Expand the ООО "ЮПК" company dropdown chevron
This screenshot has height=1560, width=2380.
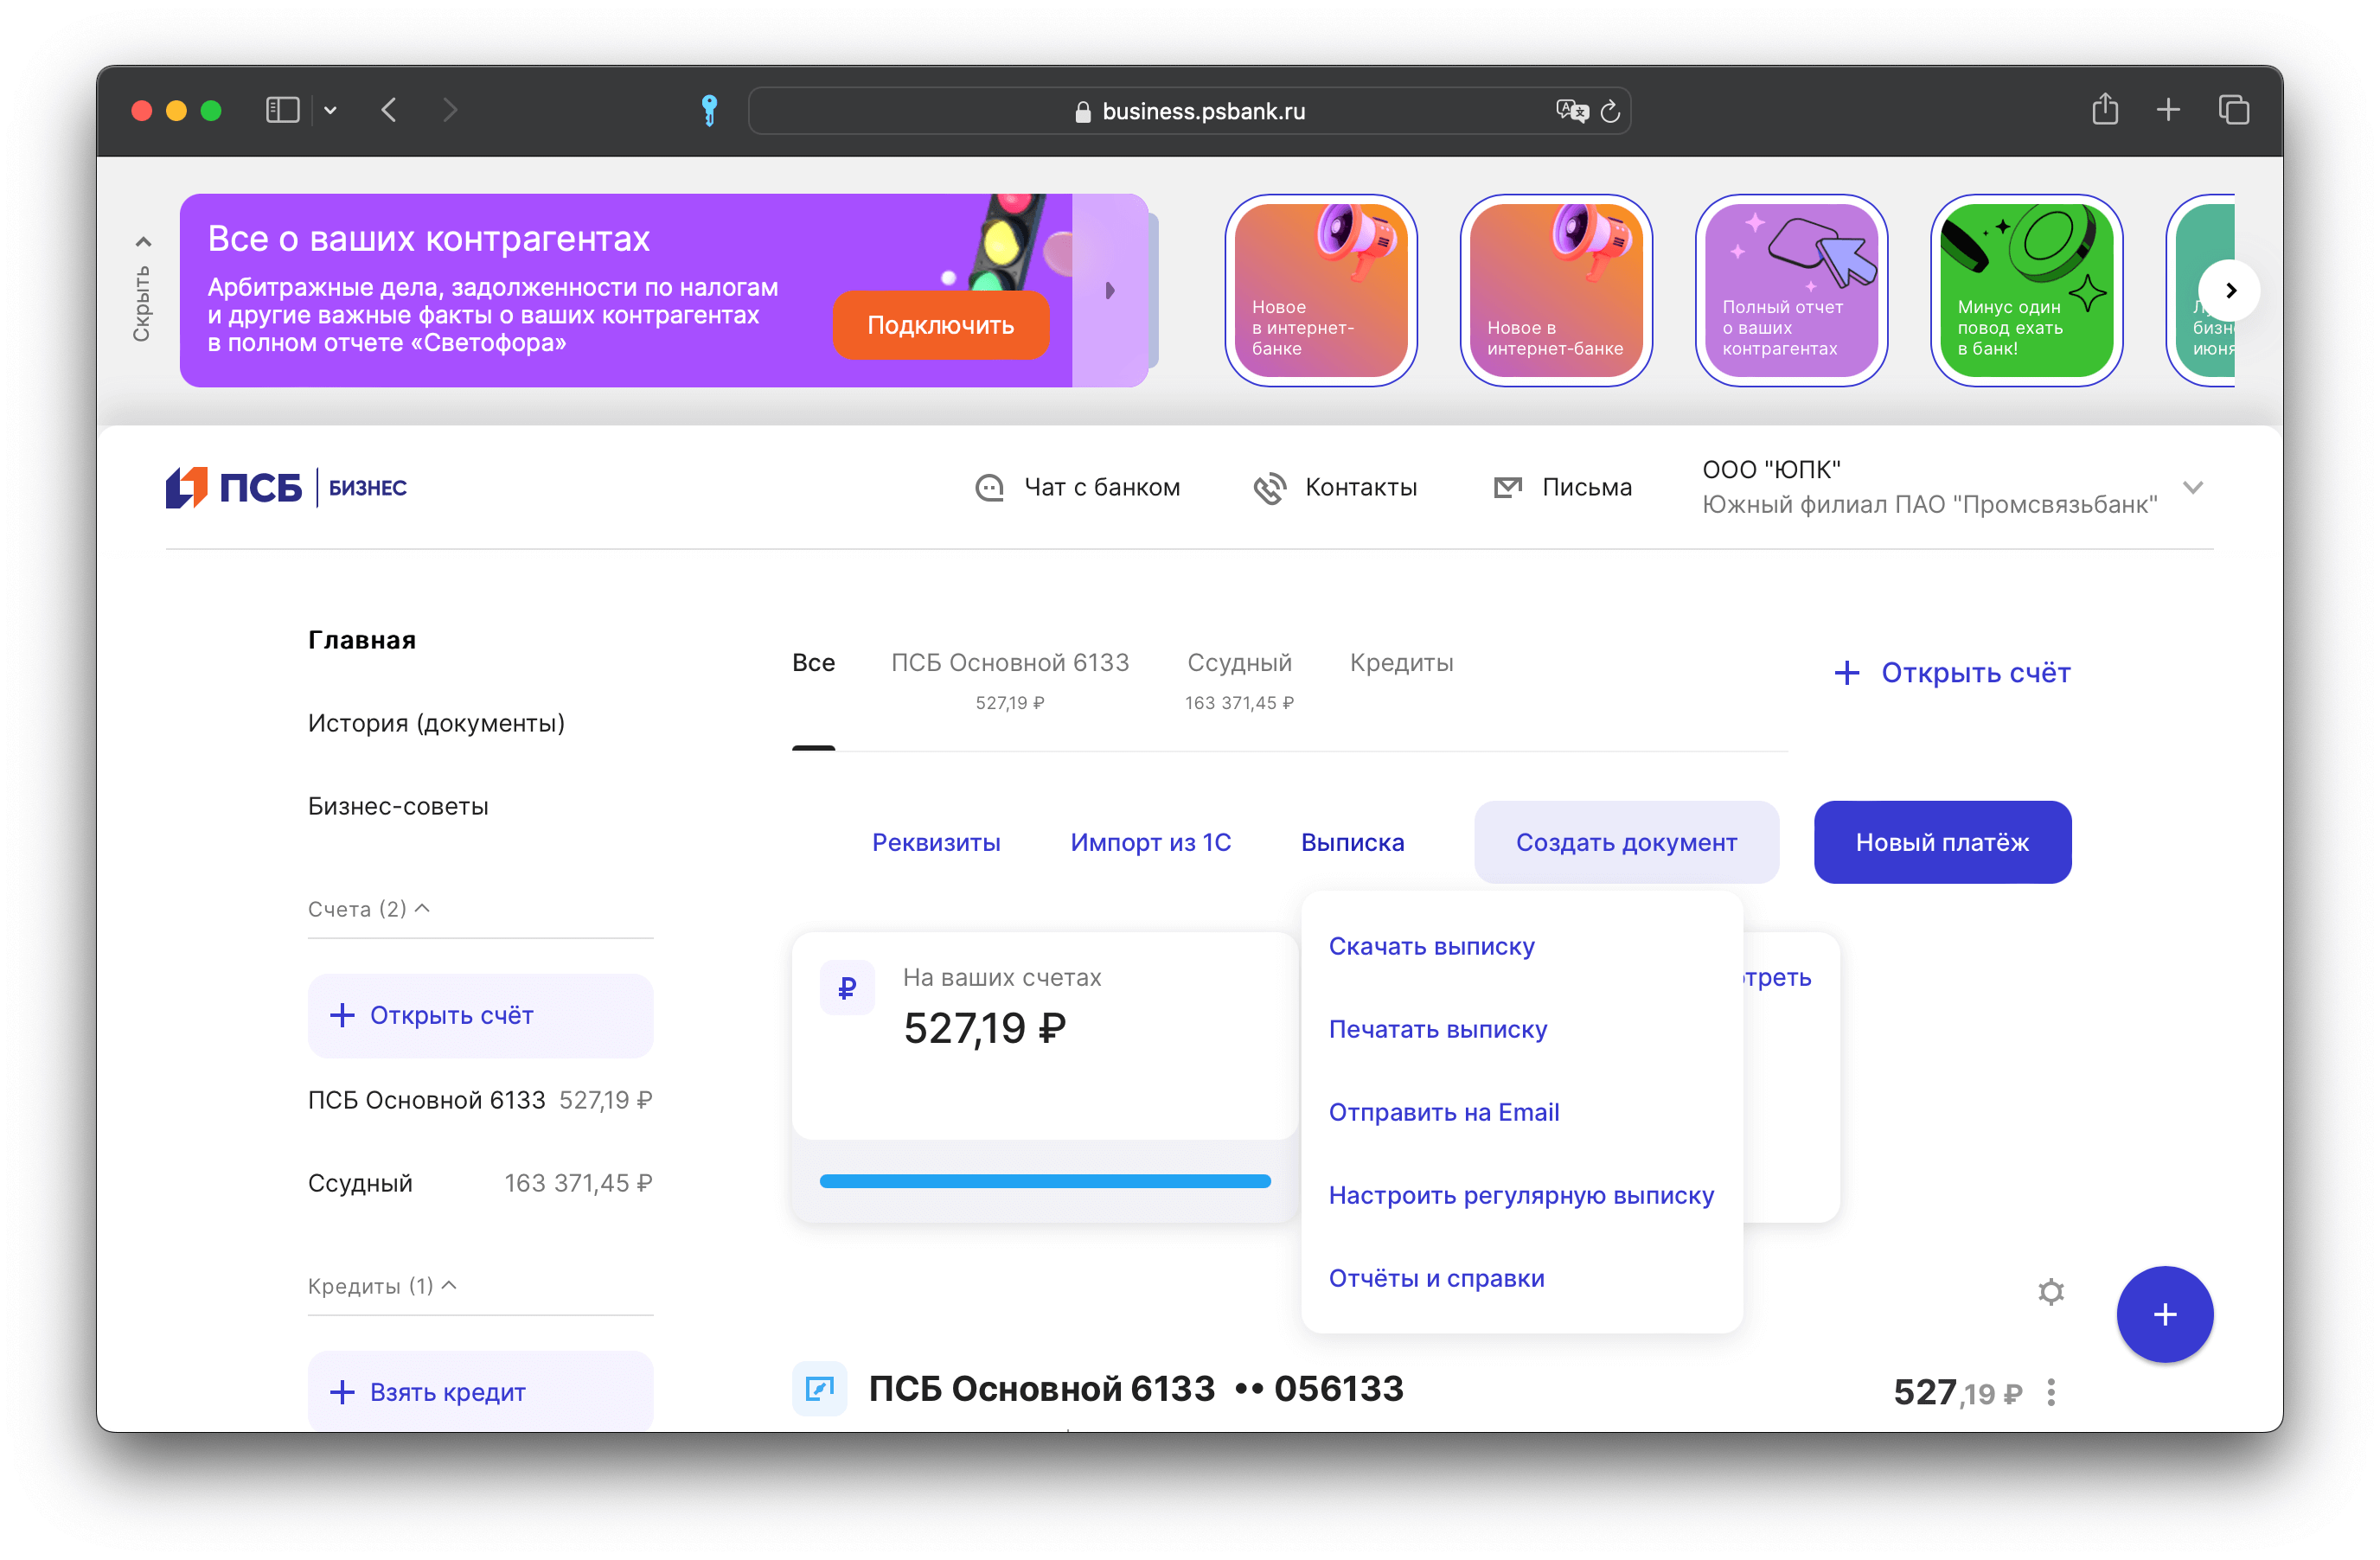point(2192,488)
